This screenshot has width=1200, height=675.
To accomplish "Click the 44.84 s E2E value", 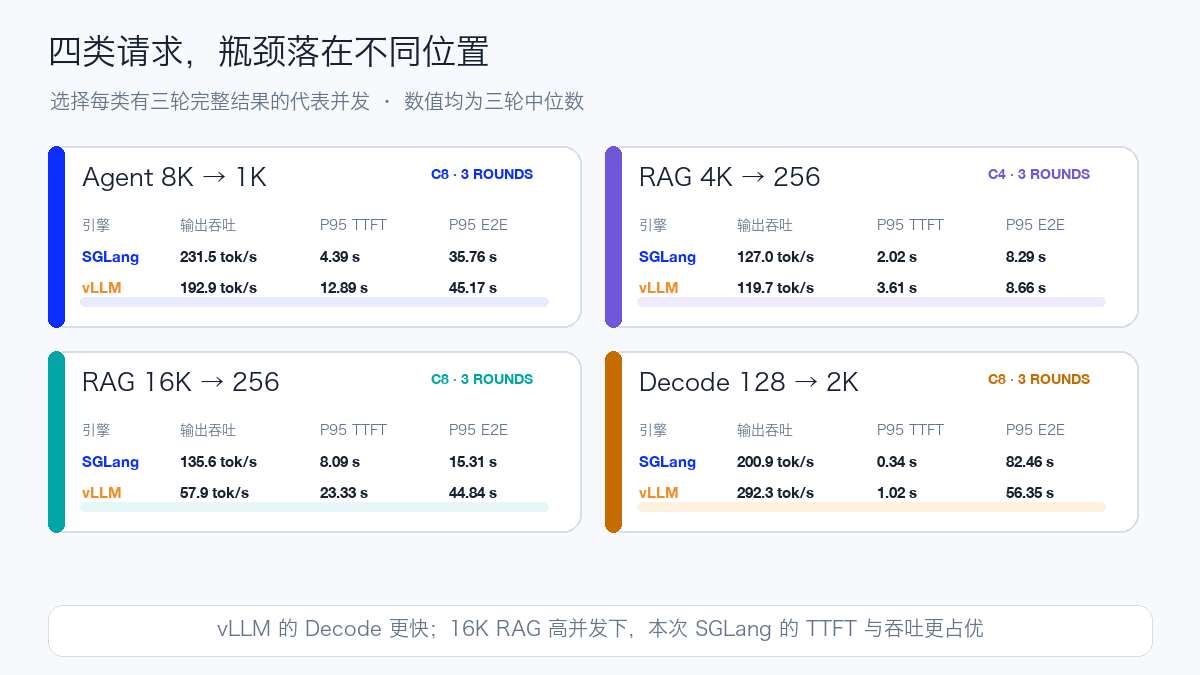I will 473,493.
